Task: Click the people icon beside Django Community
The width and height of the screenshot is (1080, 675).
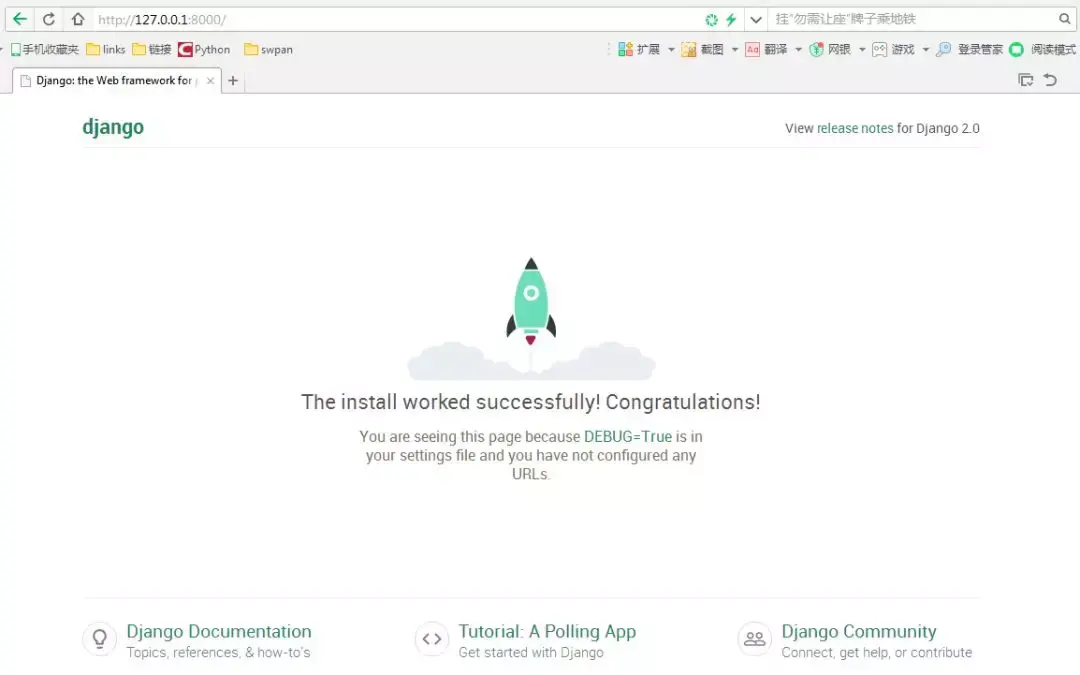Action: tap(755, 639)
